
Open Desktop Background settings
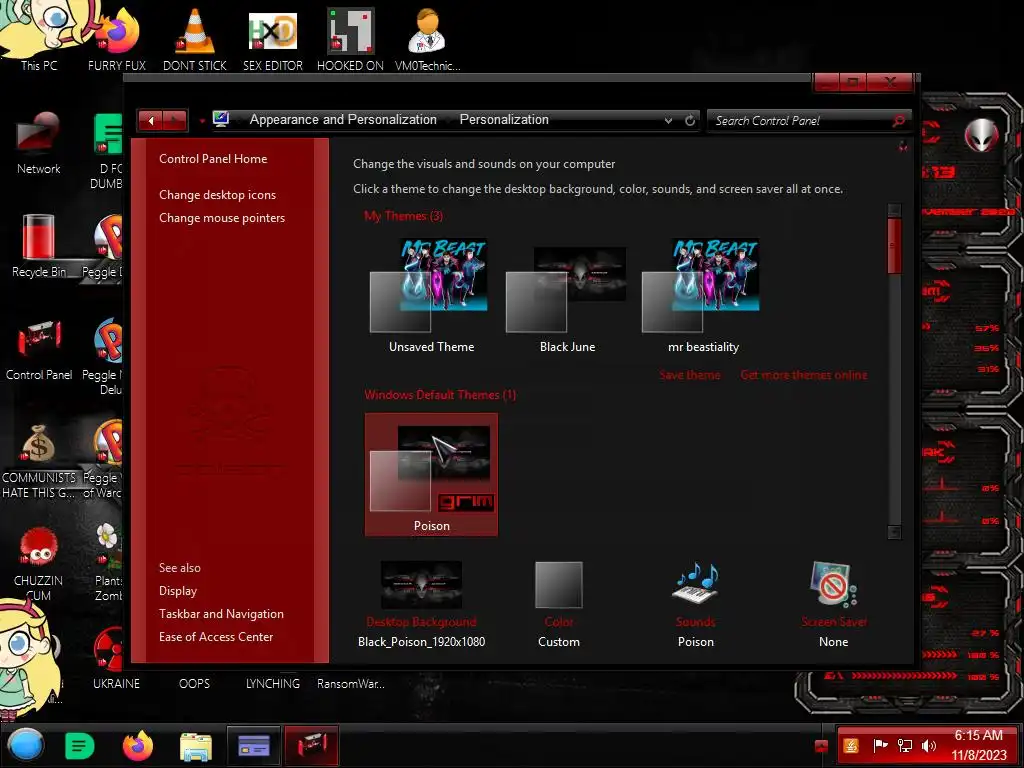421,604
